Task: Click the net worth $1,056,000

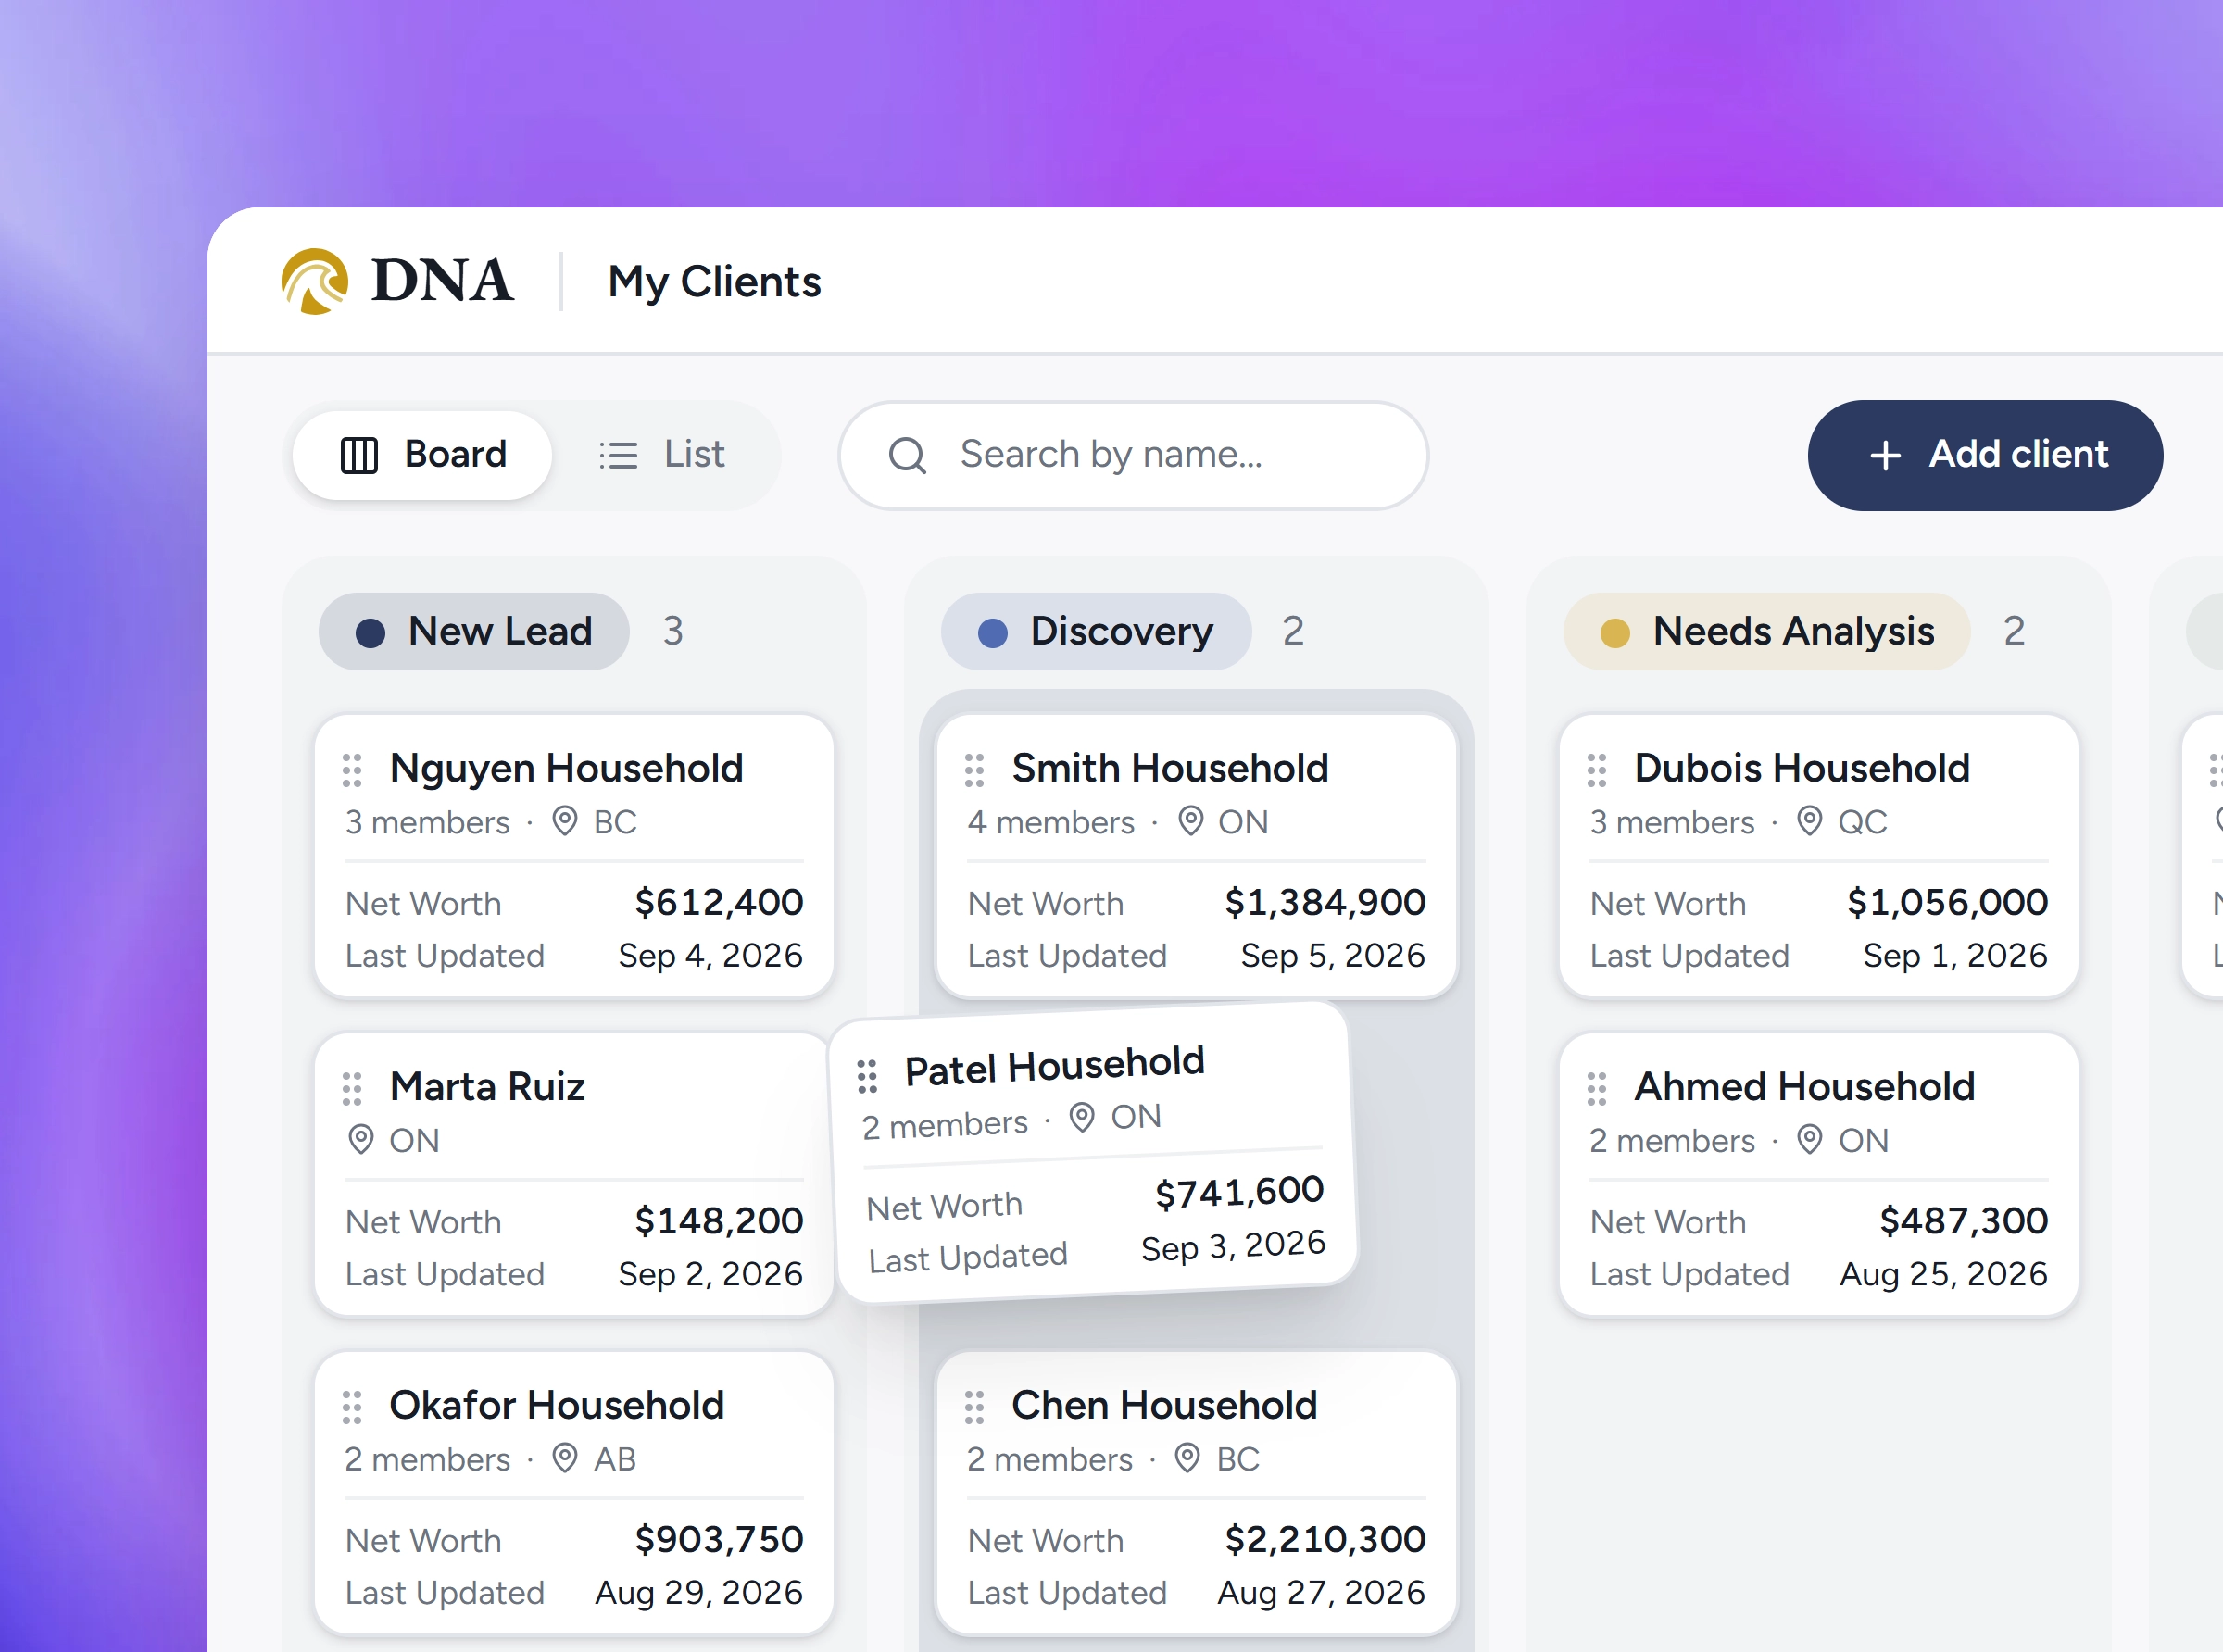Action: pos(1947,902)
